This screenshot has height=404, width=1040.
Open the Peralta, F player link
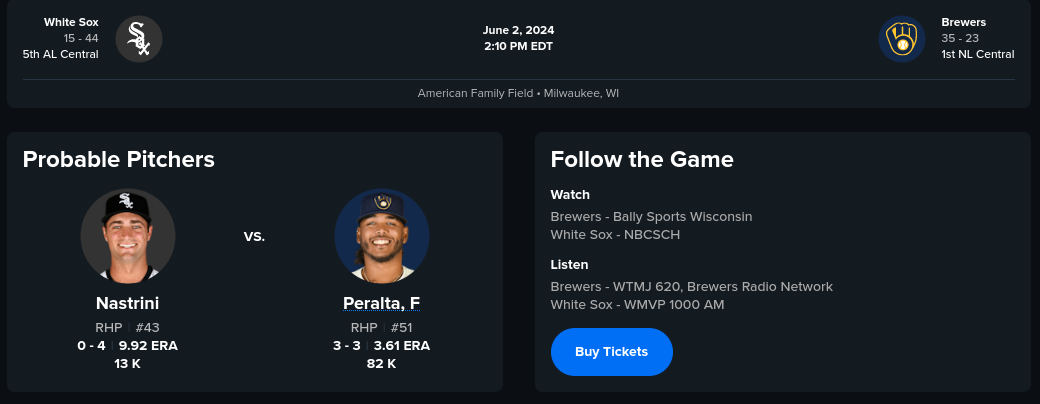(x=382, y=303)
